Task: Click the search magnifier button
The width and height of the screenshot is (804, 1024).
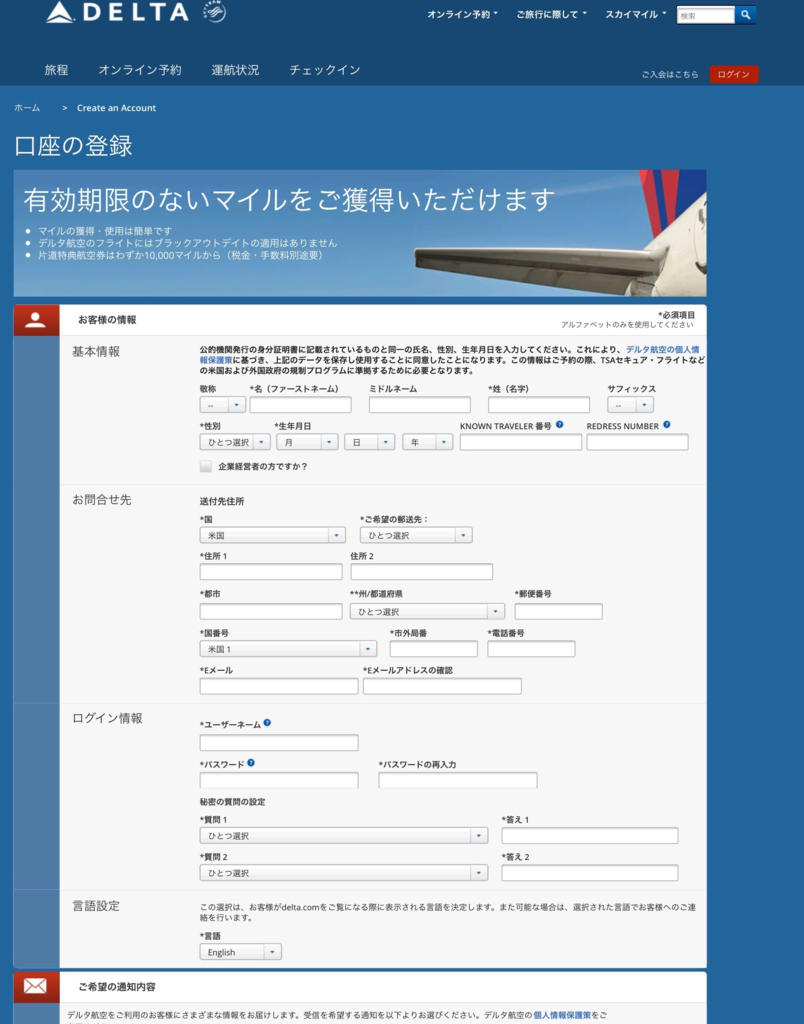Action: coord(745,14)
